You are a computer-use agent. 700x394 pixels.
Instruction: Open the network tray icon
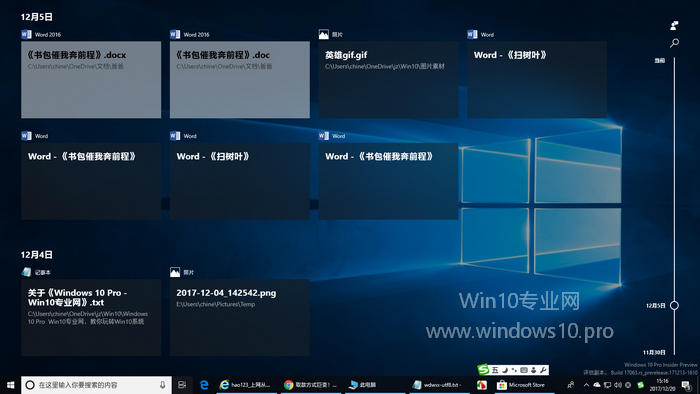point(608,385)
